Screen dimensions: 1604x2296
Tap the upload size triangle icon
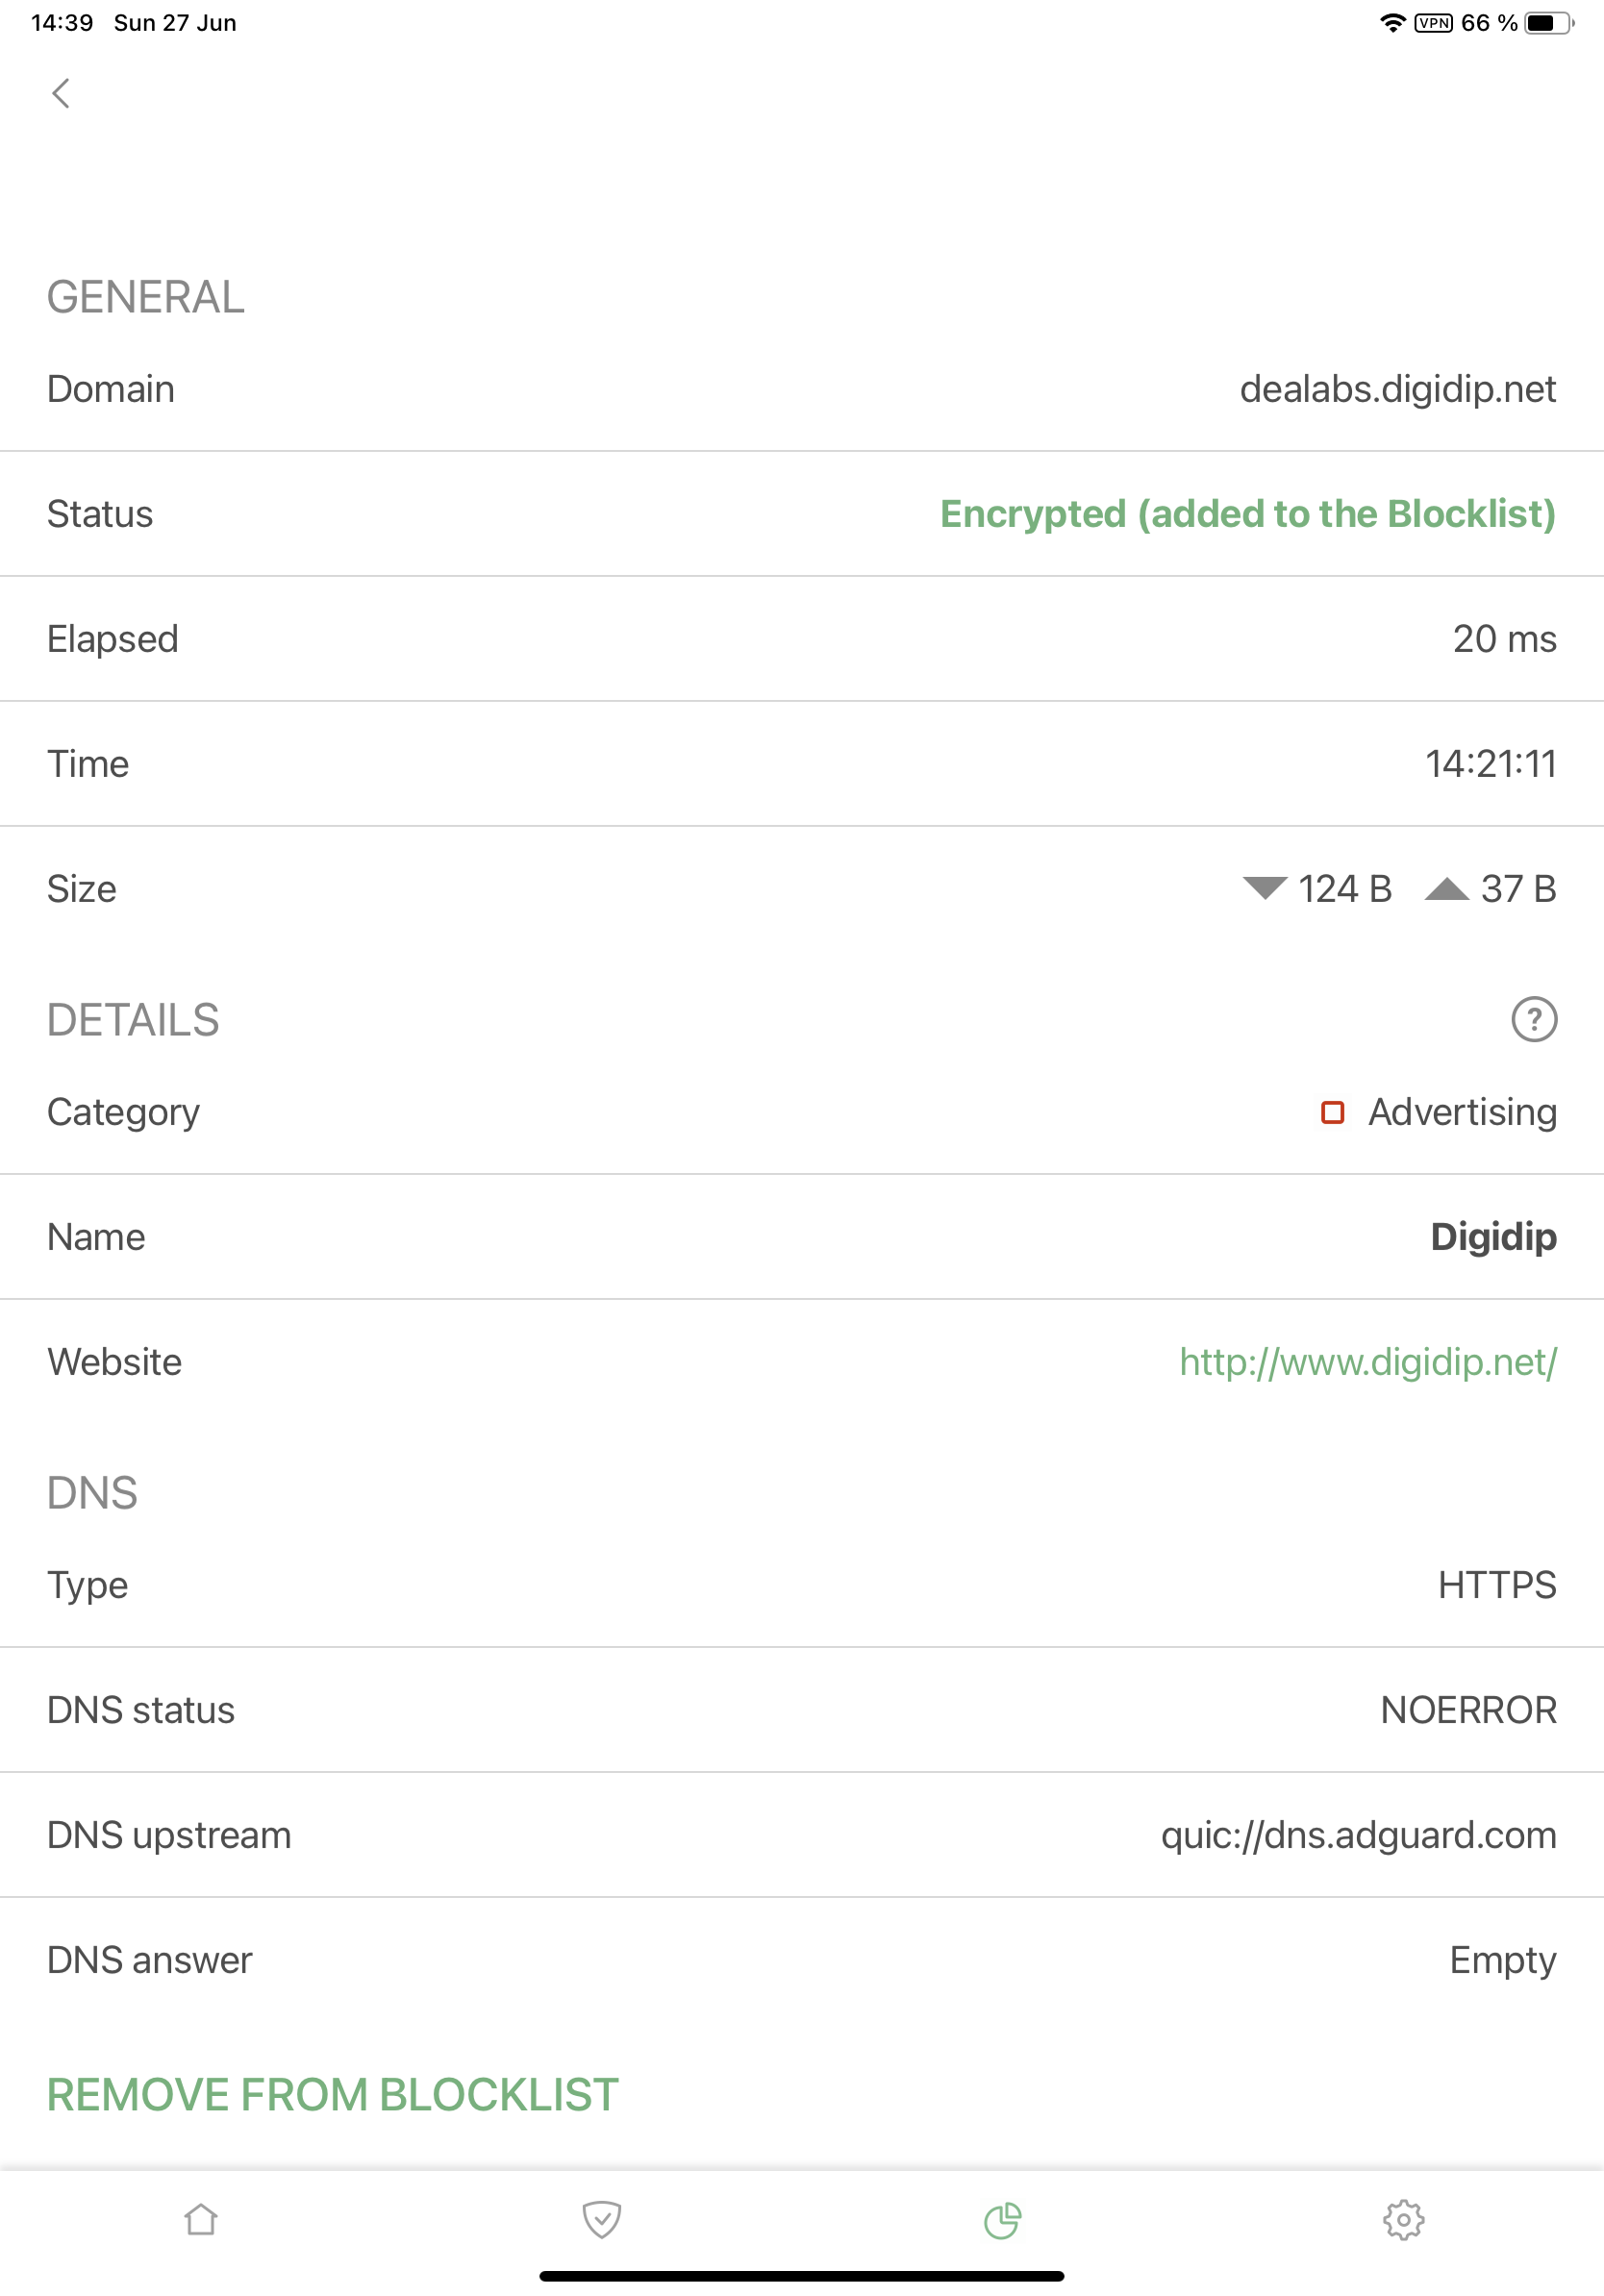tap(1448, 888)
